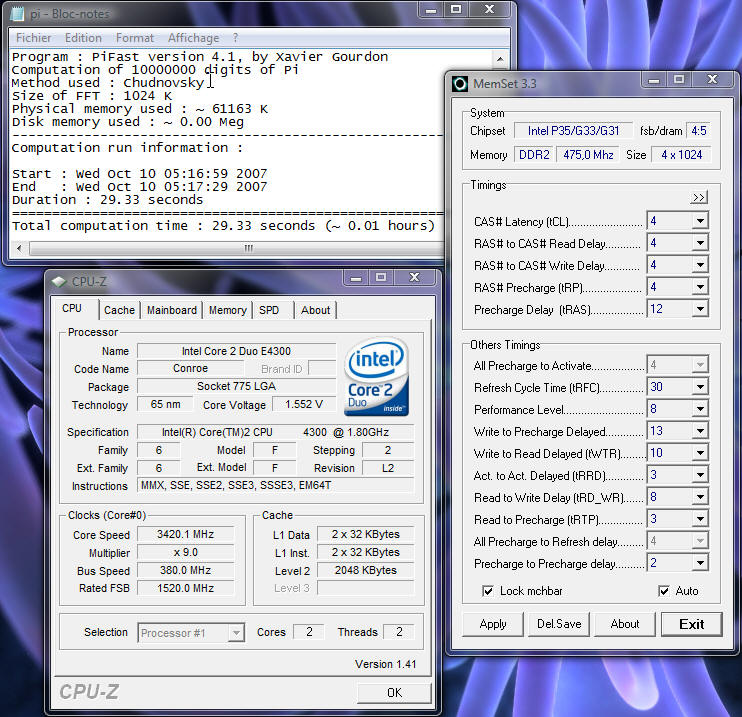This screenshot has height=717, width=742.
Task: Click the memory frequency 475,0 Mhz field
Action: (x=588, y=155)
